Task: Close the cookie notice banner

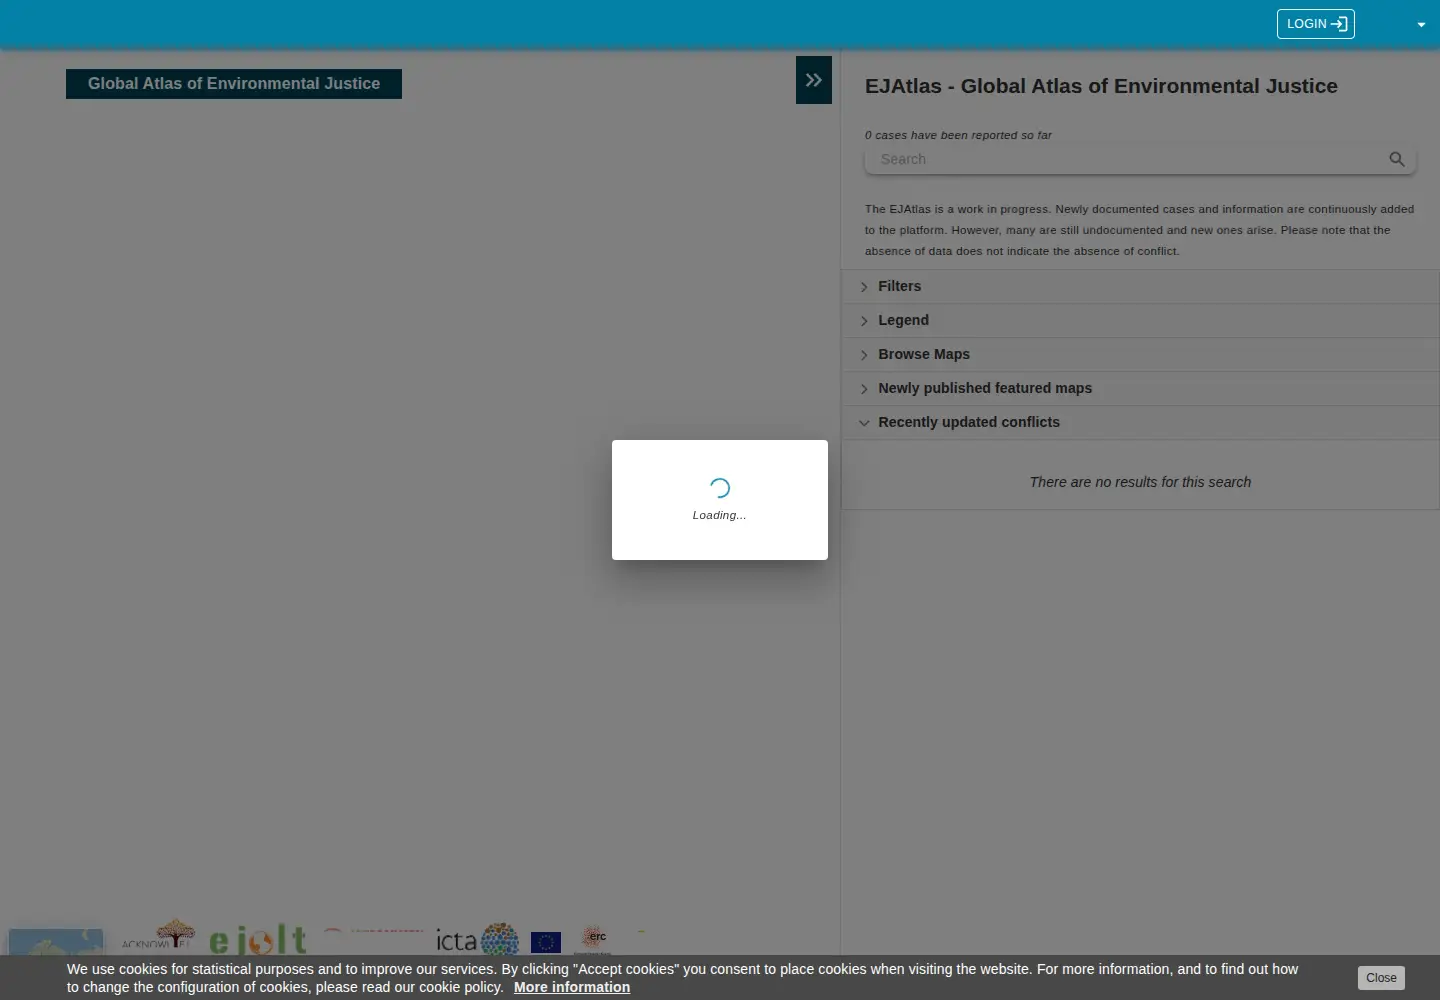Action: [x=1381, y=978]
